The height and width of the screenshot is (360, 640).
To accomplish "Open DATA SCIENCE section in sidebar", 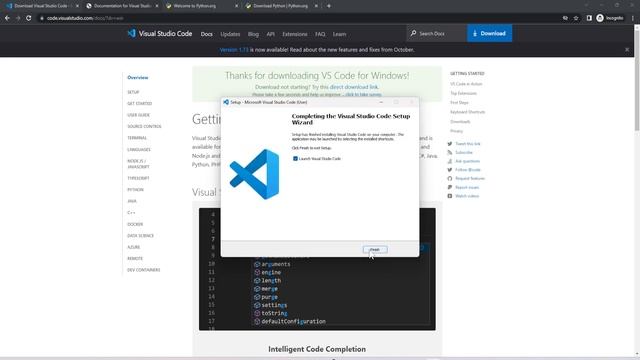I will [x=140, y=236].
